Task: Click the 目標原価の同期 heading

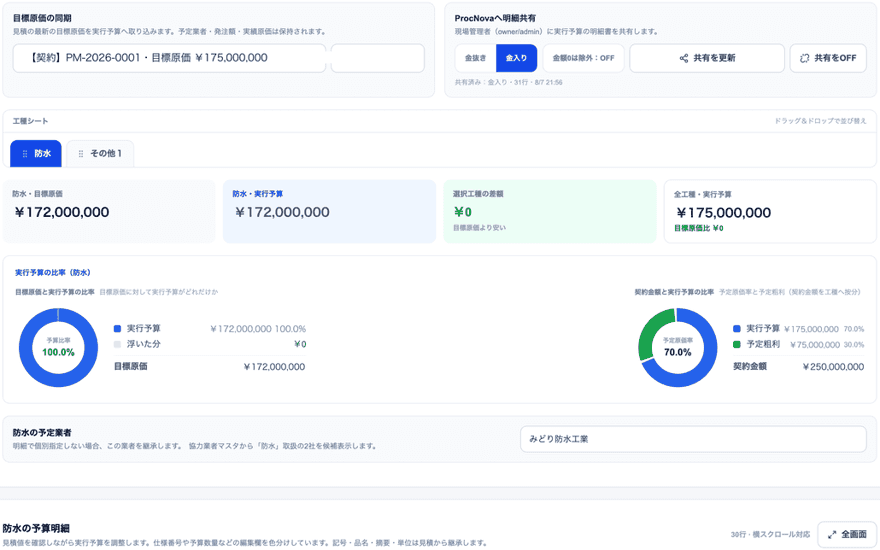Action: [42, 19]
